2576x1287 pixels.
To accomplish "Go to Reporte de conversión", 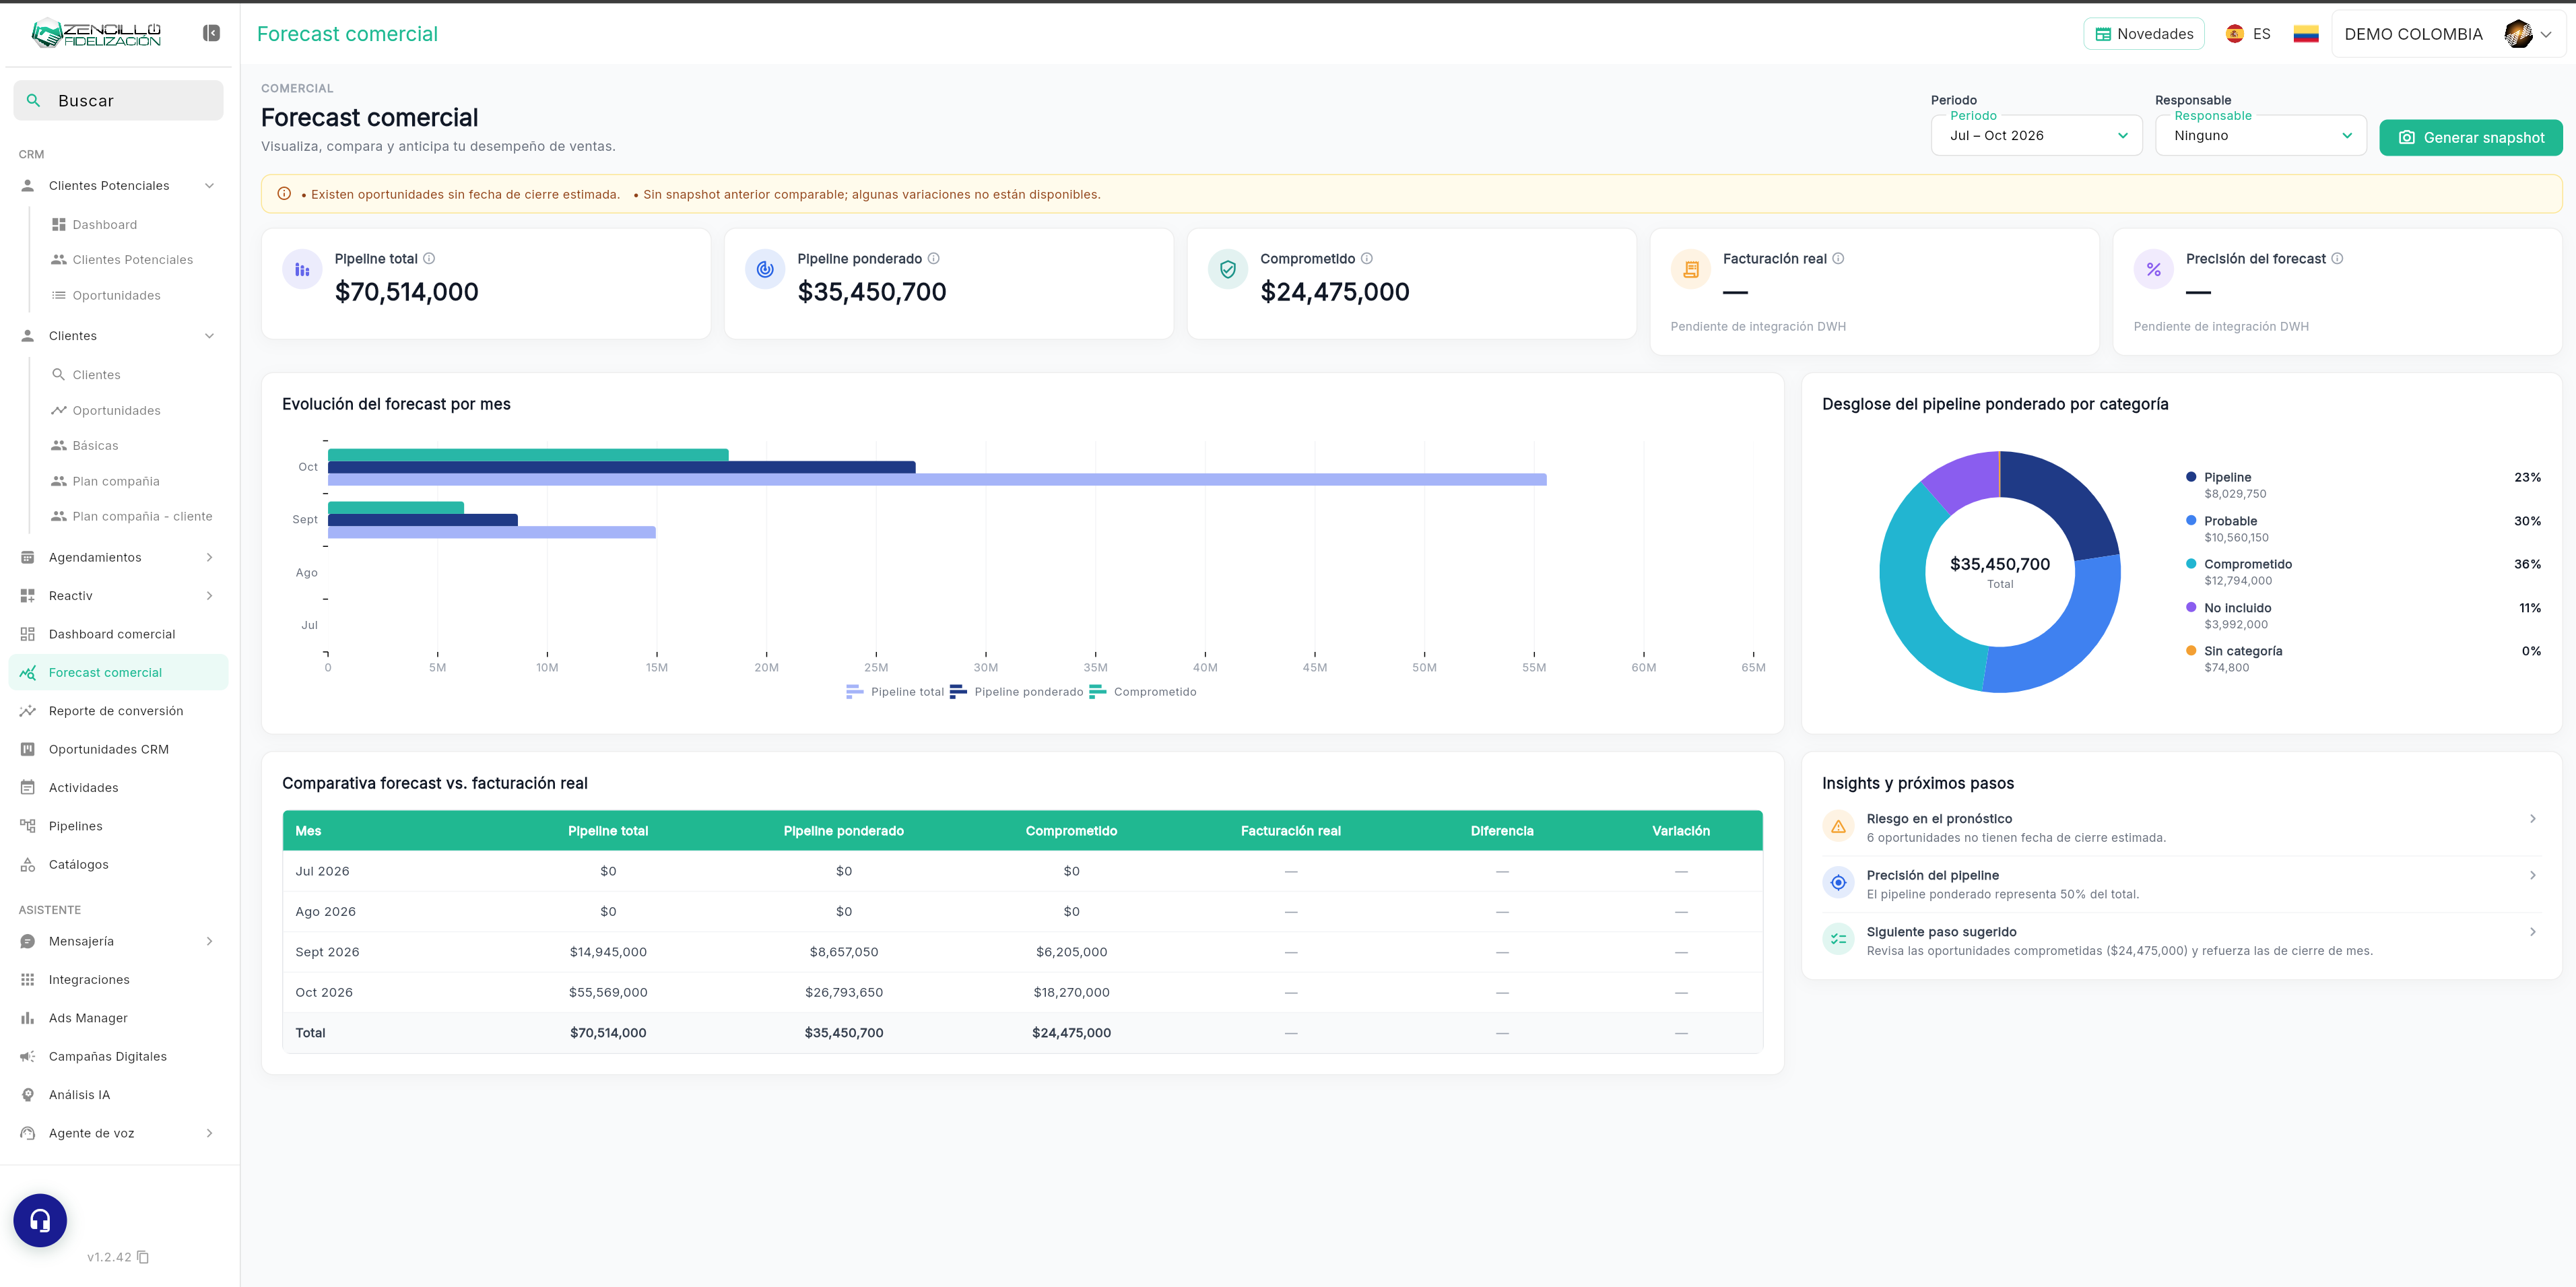I will tap(118, 711).
